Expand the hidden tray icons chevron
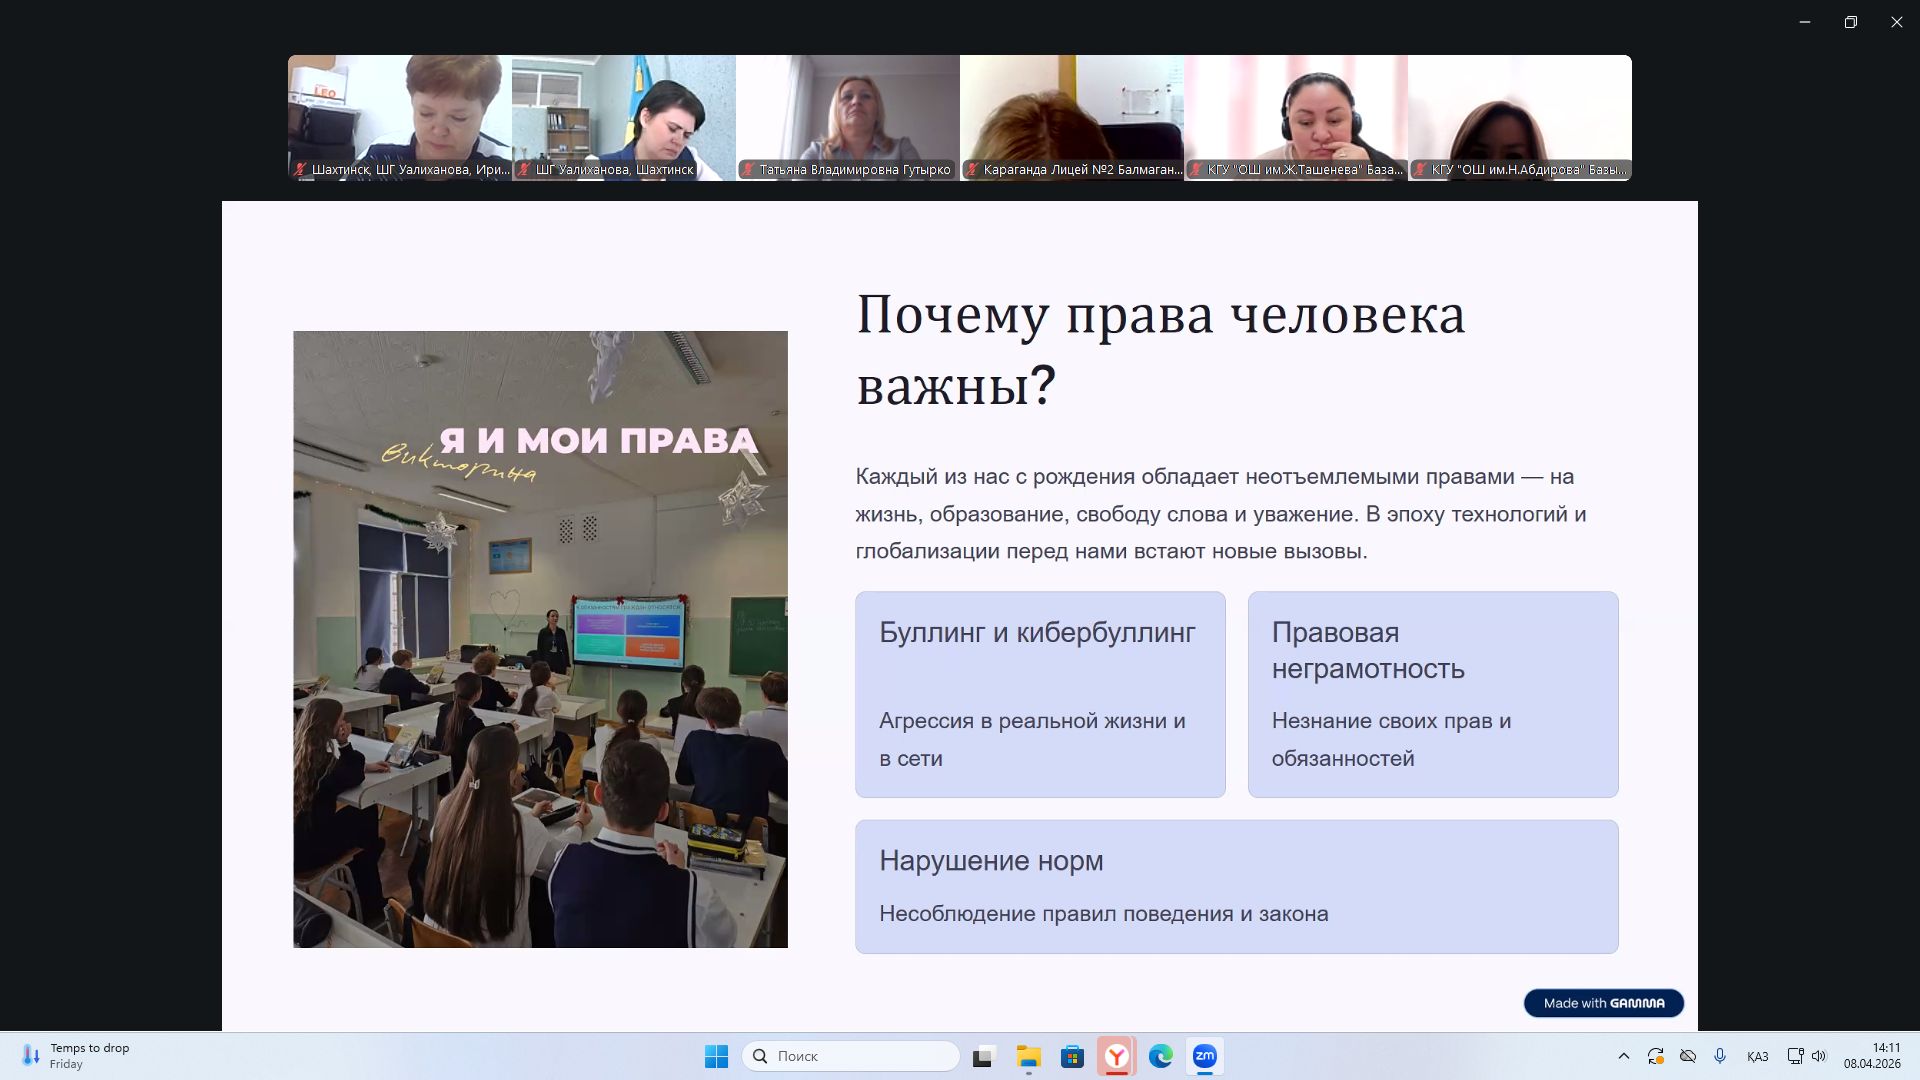1920x1080 pixels. pyautogui.click(x=1624, y=1056)
